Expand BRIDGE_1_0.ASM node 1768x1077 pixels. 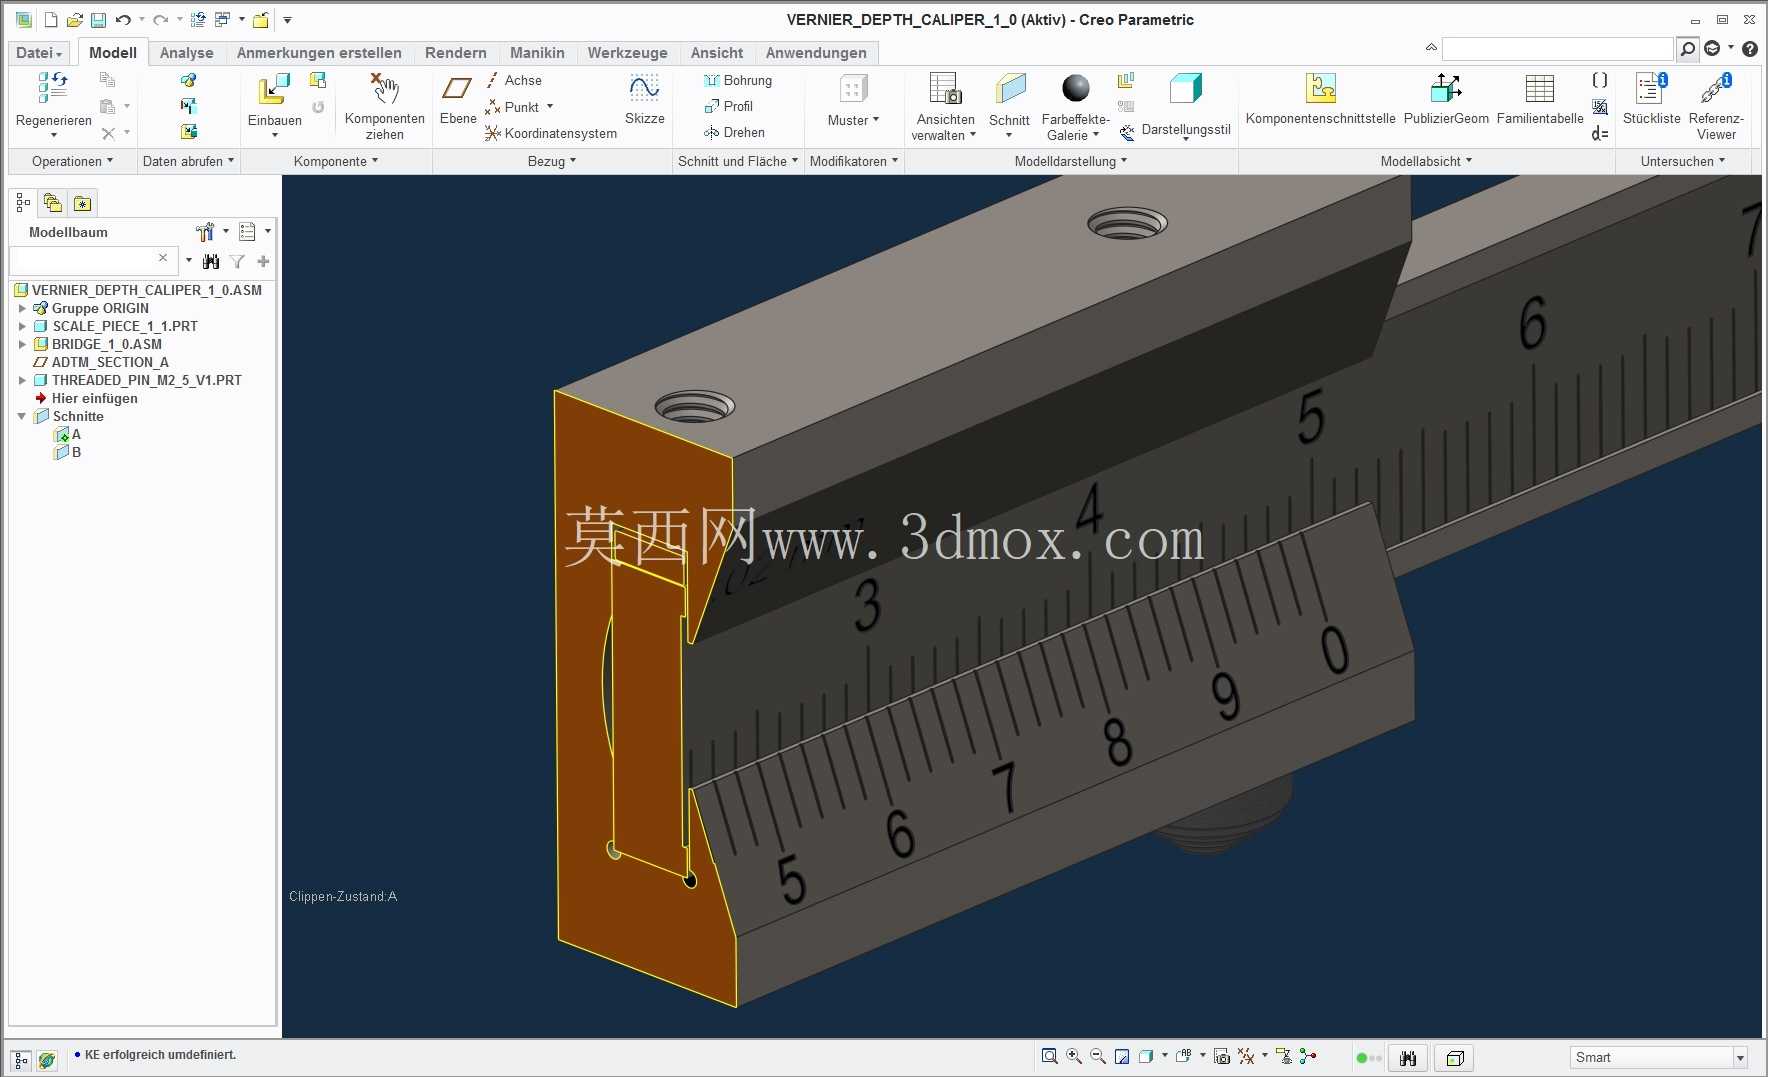22,344
